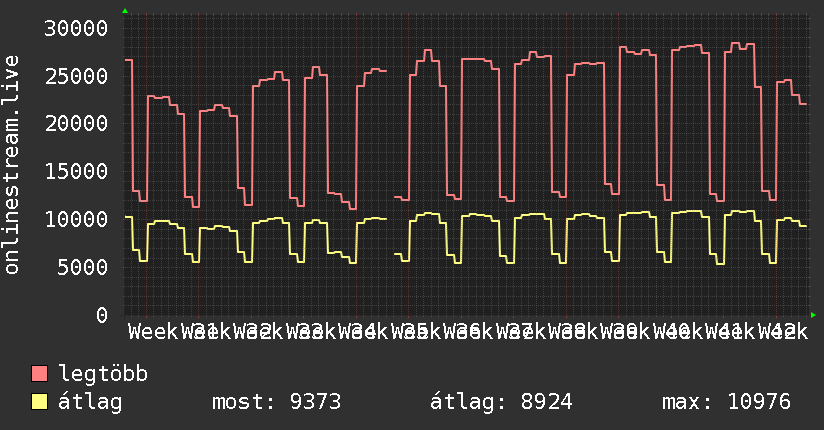Click the 20000 y-axis tick label
The height and width of the screenshot is (430, 824).
tap(76, 124)
